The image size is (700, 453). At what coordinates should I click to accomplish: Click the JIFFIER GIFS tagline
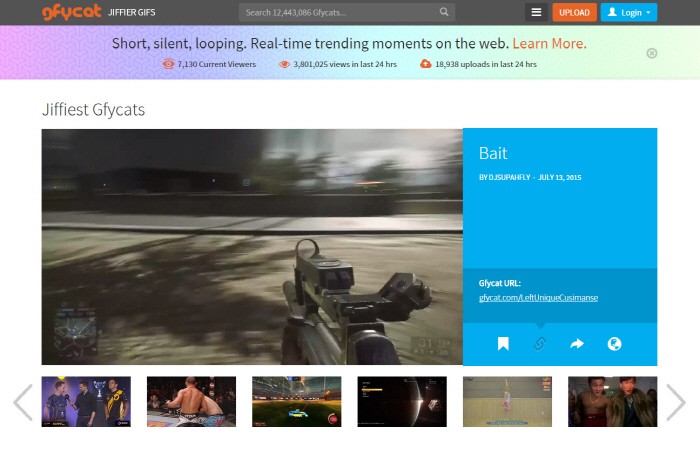coord(132,12)
